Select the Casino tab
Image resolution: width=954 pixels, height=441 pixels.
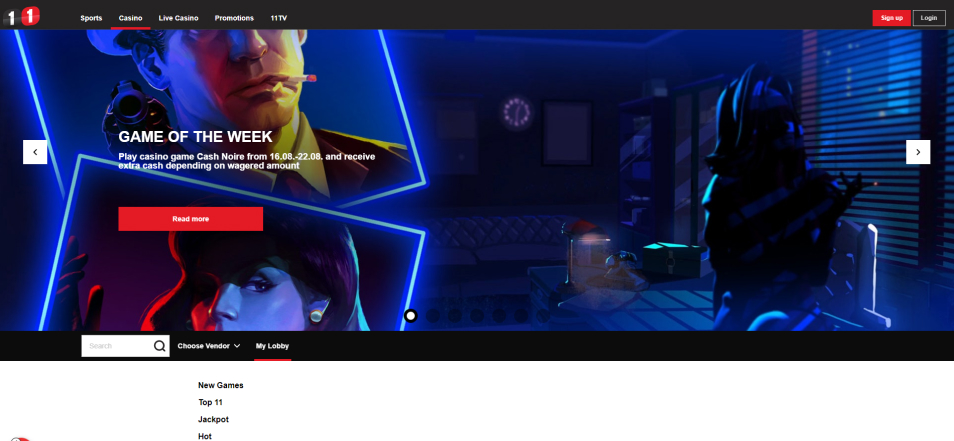[131, 18]
